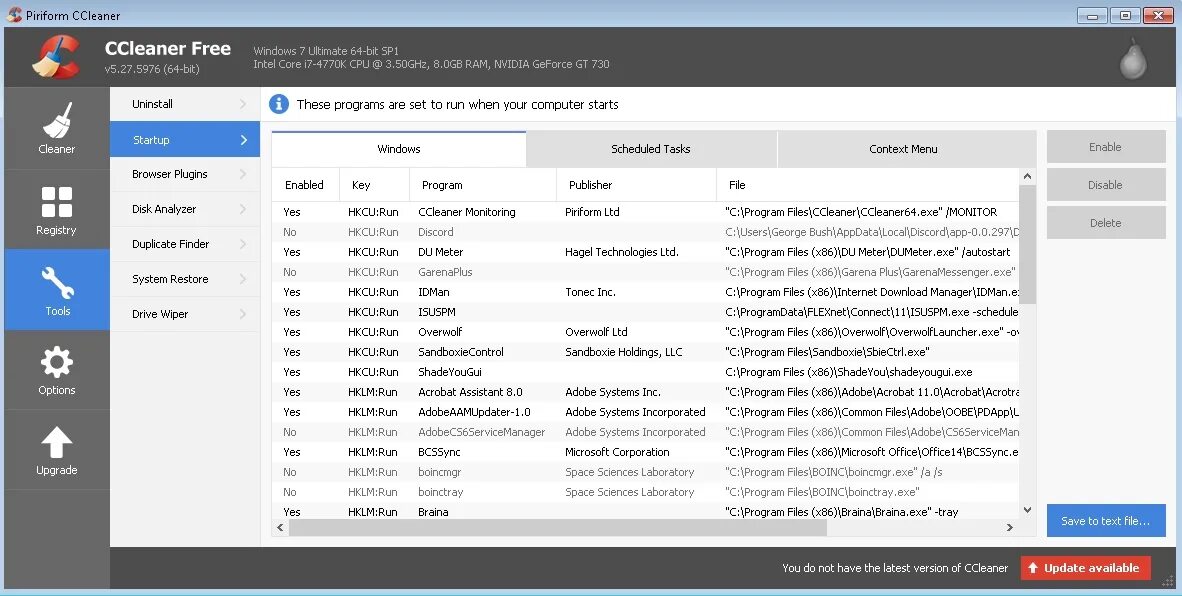1182x596 pixels.
Task: Expand the Drive Wiper chevron
Action: pos(243,314)
